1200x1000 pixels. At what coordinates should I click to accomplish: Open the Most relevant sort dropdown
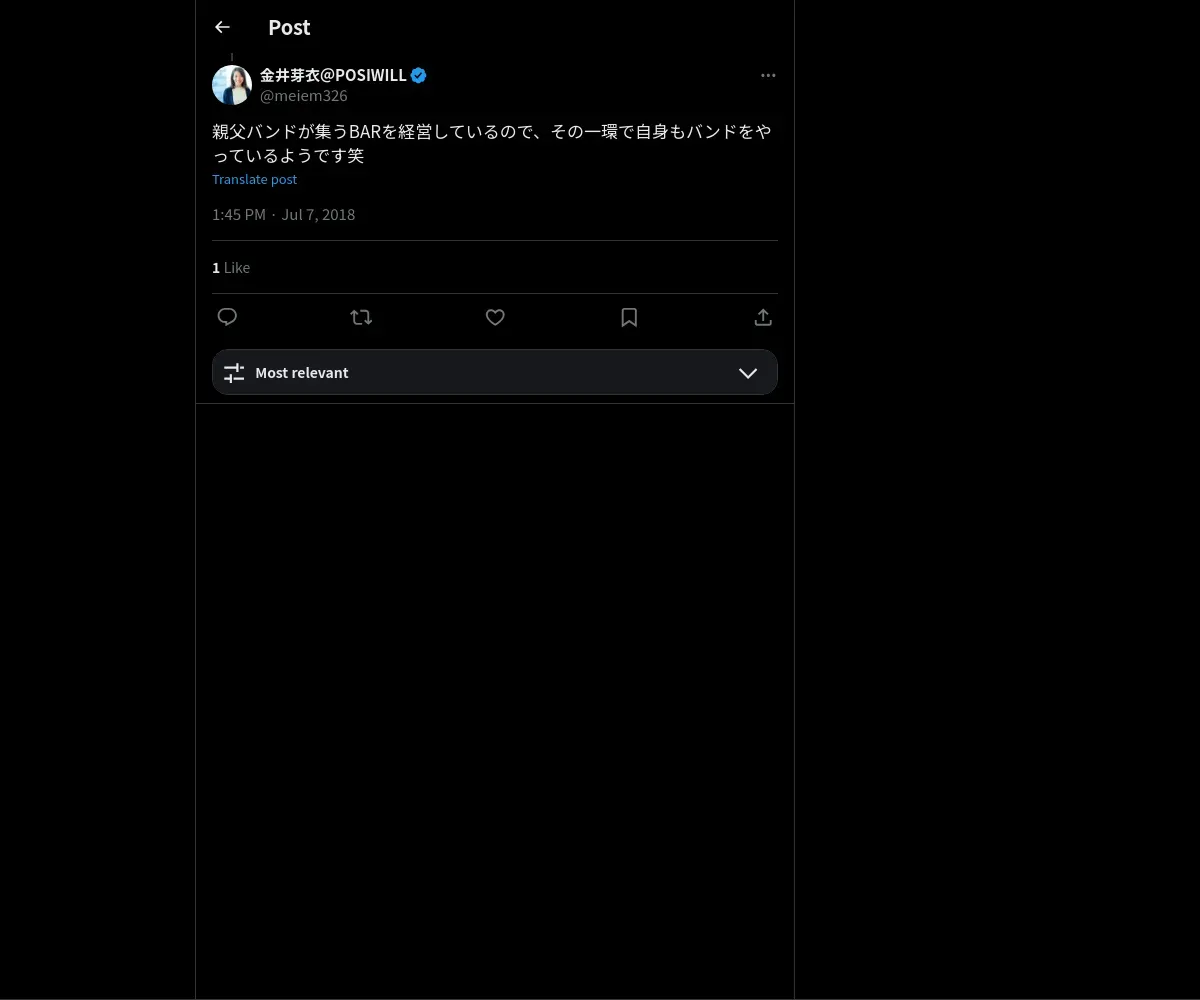(495, 372)
